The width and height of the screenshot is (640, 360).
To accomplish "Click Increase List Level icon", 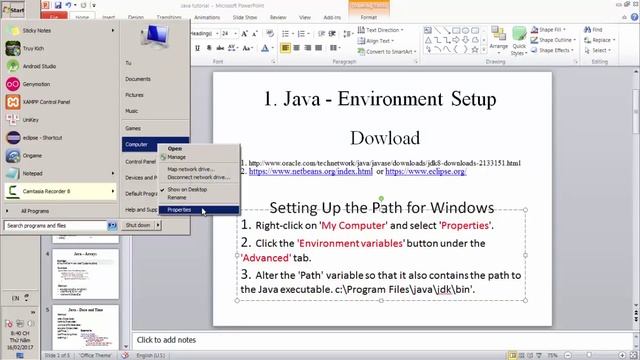I will (332, 33).
